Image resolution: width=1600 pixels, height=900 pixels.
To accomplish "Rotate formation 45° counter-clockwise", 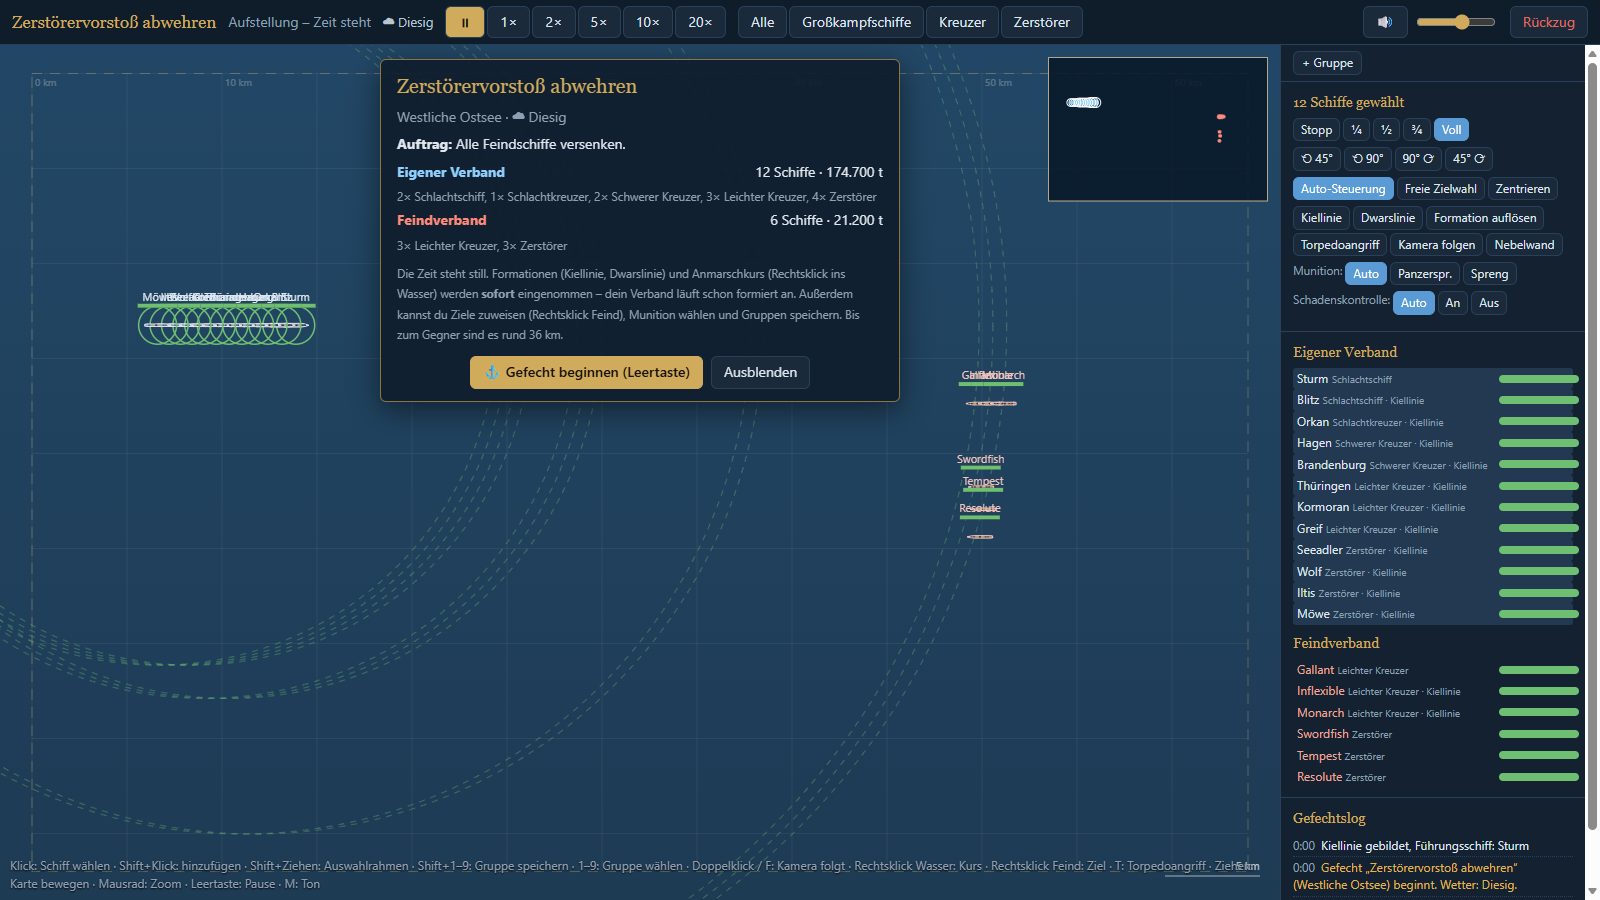I will pyautogui.click(x=1316, y=159).
